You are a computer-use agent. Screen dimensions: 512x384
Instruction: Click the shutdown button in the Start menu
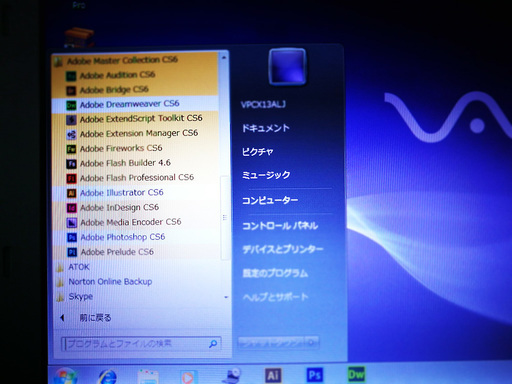point(271,342)
